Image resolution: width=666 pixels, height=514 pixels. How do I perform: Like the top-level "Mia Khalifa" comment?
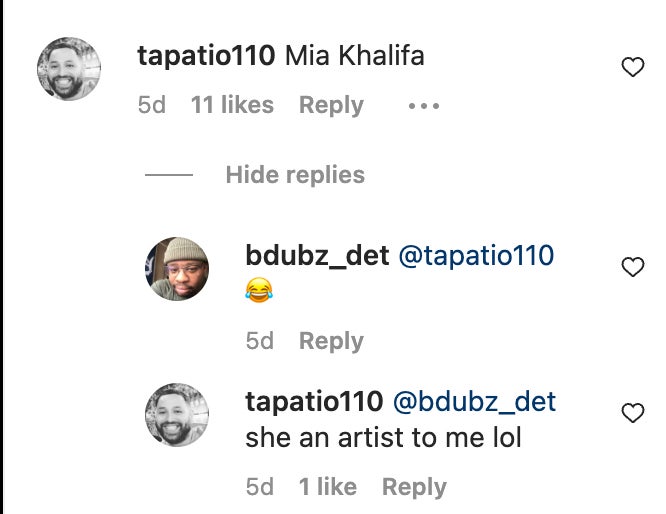632,67
